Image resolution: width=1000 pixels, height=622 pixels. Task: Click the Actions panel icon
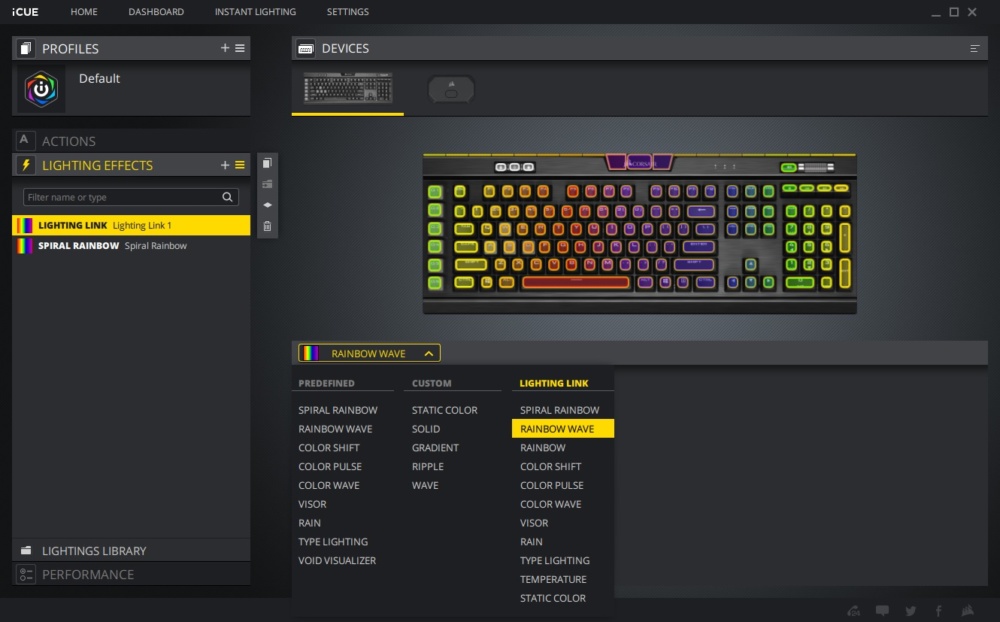[x=24, y=140]
